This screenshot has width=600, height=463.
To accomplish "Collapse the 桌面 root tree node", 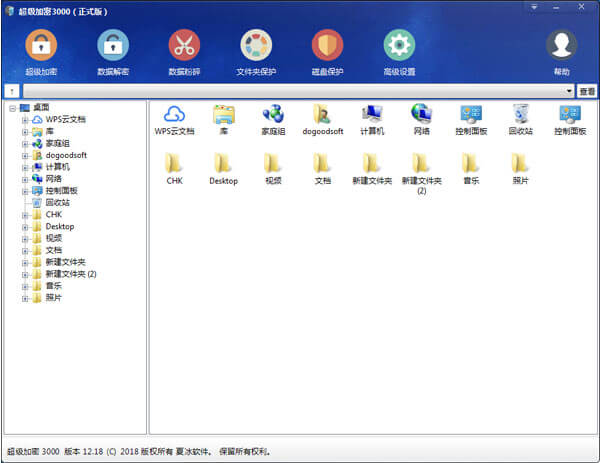I will 12,108.
